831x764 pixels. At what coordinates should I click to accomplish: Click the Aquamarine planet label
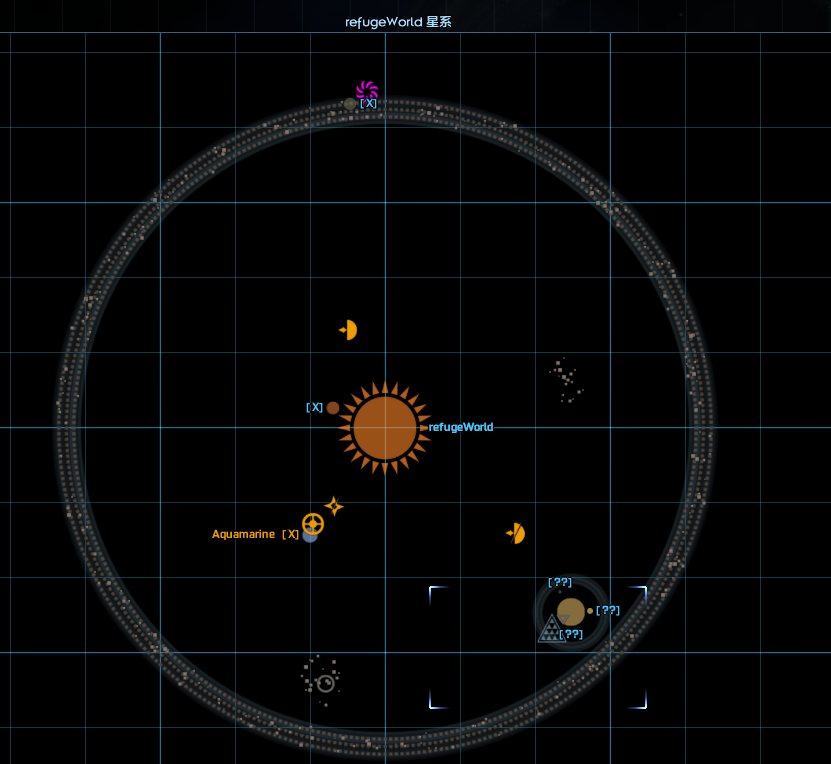(x=243, y=535)
